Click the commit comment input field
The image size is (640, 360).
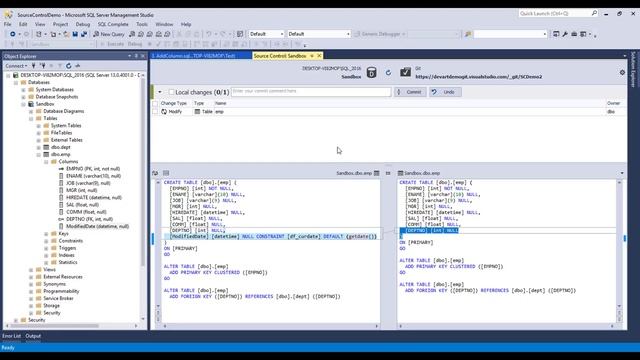(311, 92)
